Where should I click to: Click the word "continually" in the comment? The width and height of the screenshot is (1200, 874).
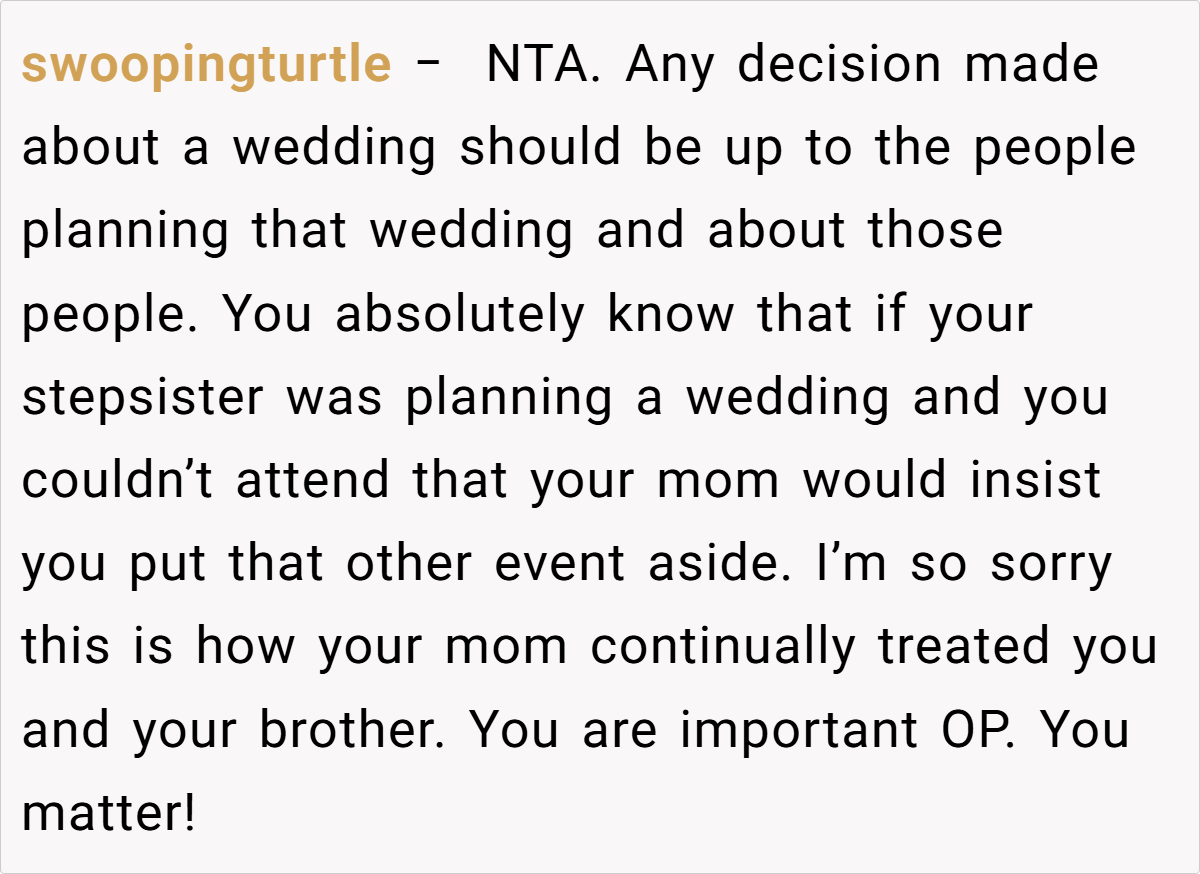tap(724, 647)
